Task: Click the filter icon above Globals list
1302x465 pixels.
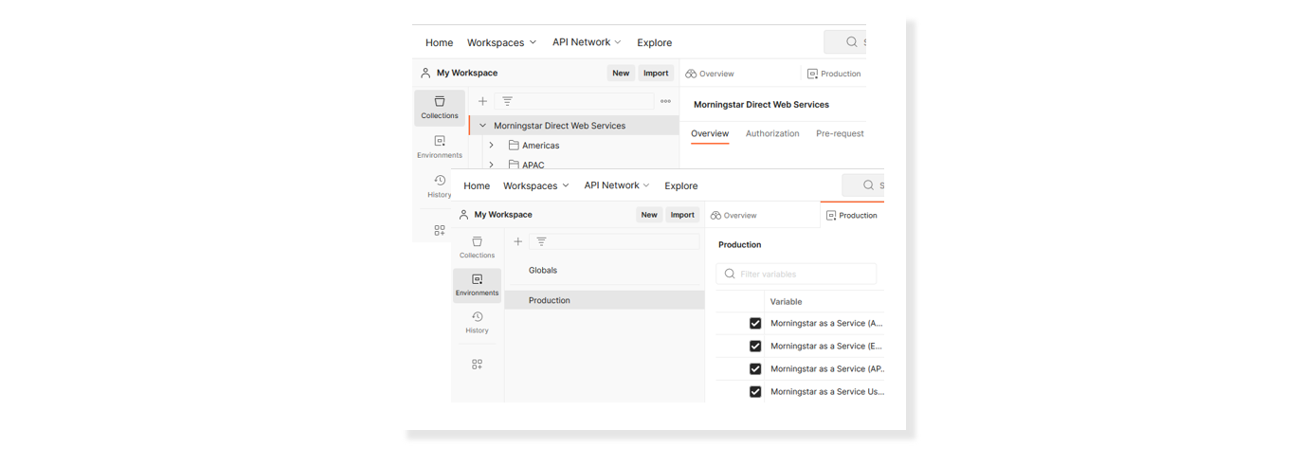Action: [541, 242]
